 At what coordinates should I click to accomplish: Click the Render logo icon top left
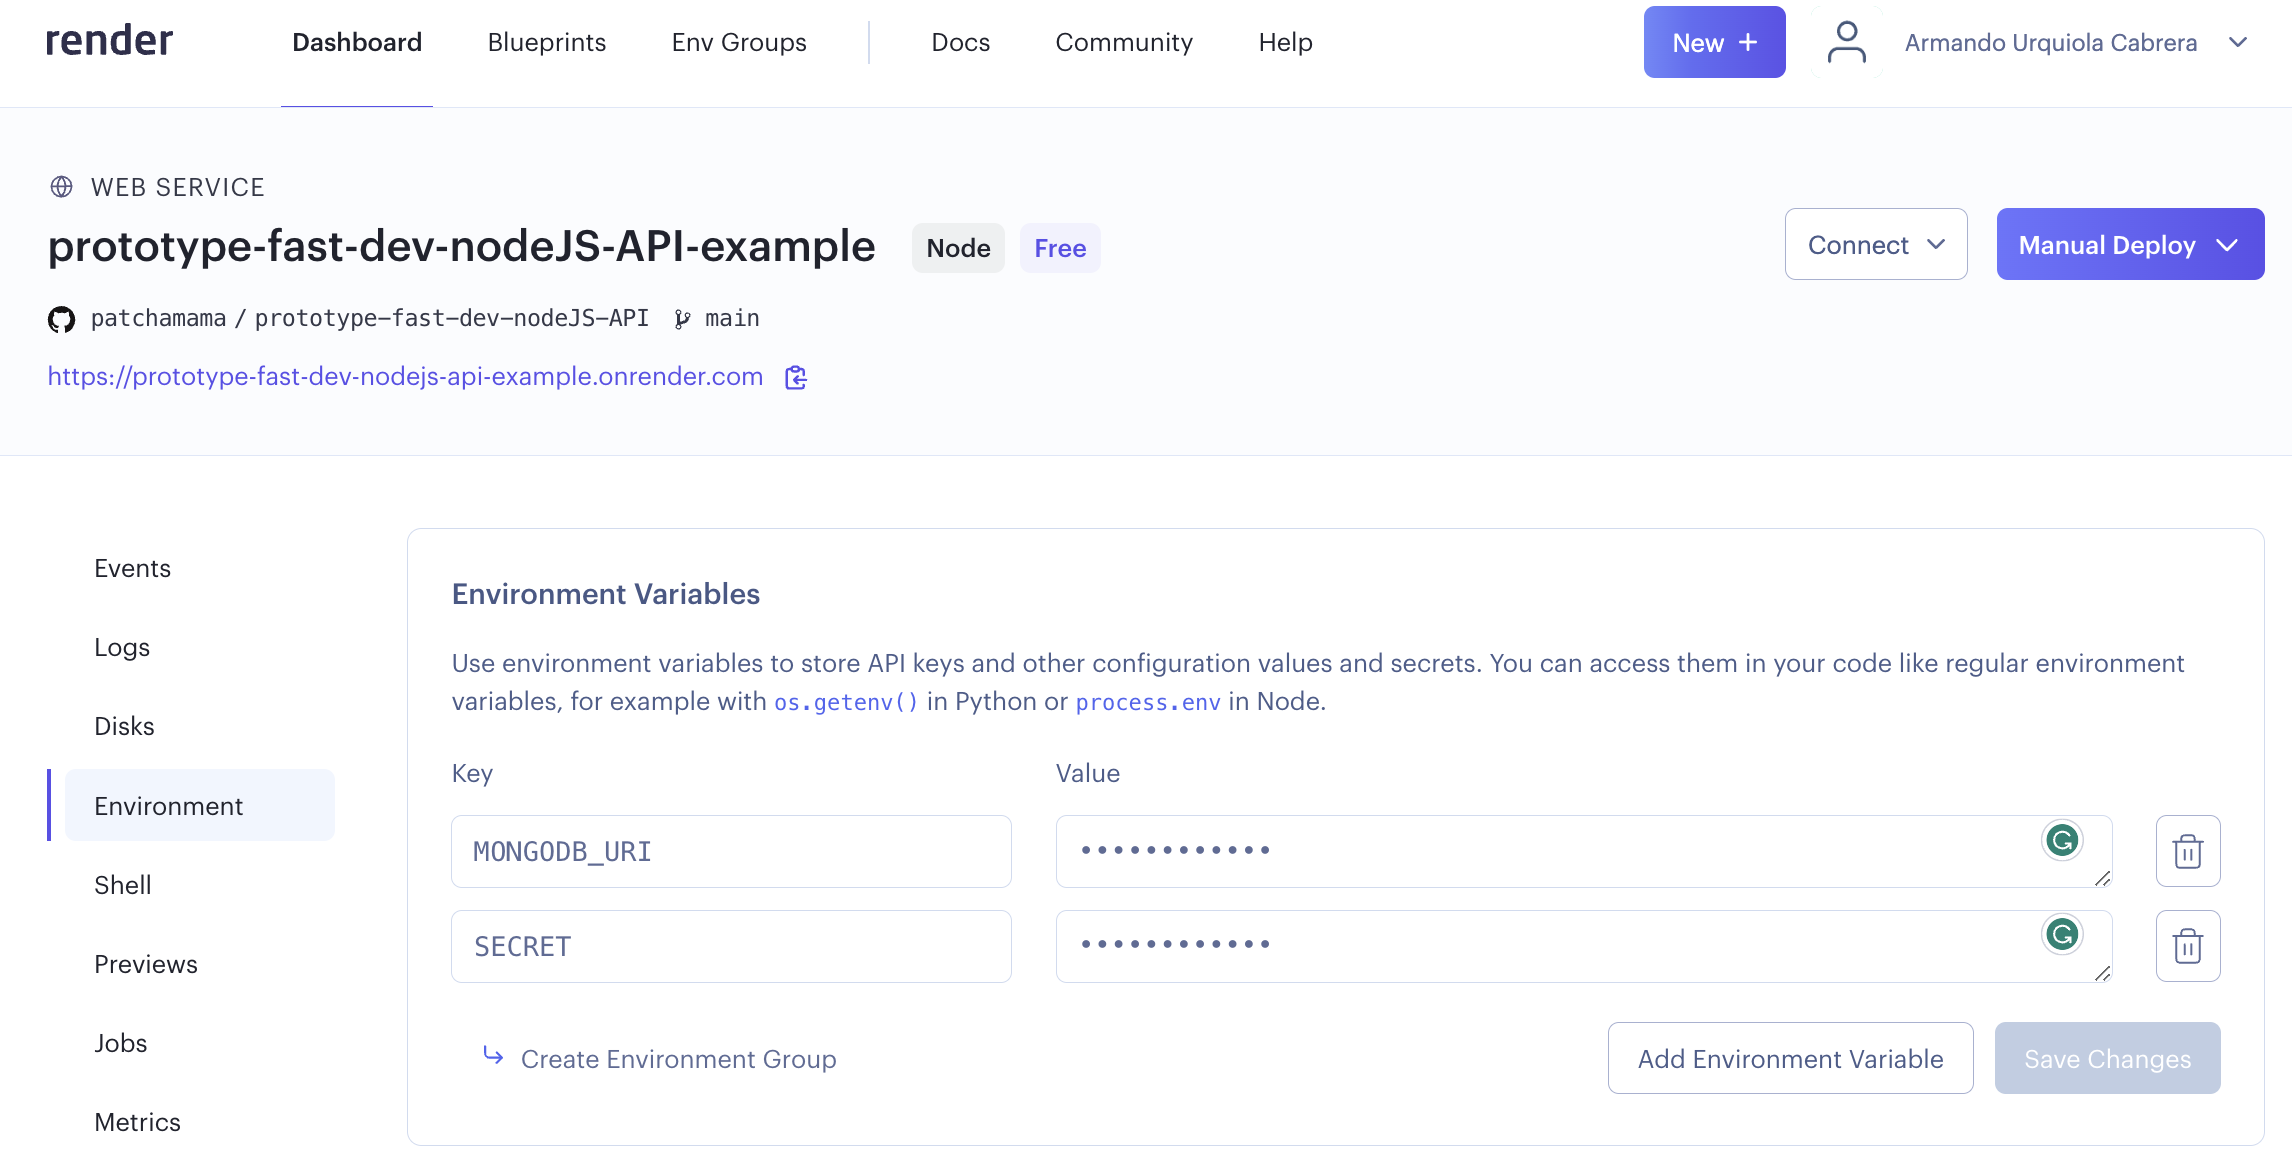tap(108, 42)
